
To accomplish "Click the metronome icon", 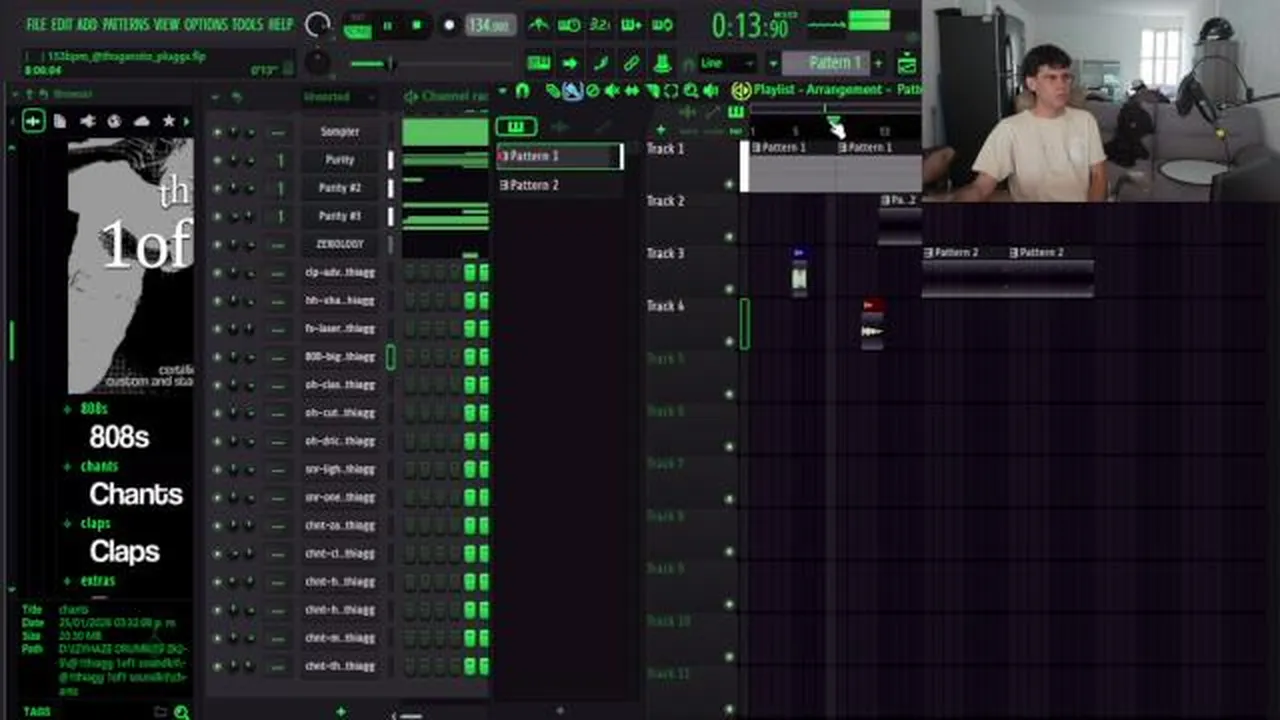I will (538, 25).
